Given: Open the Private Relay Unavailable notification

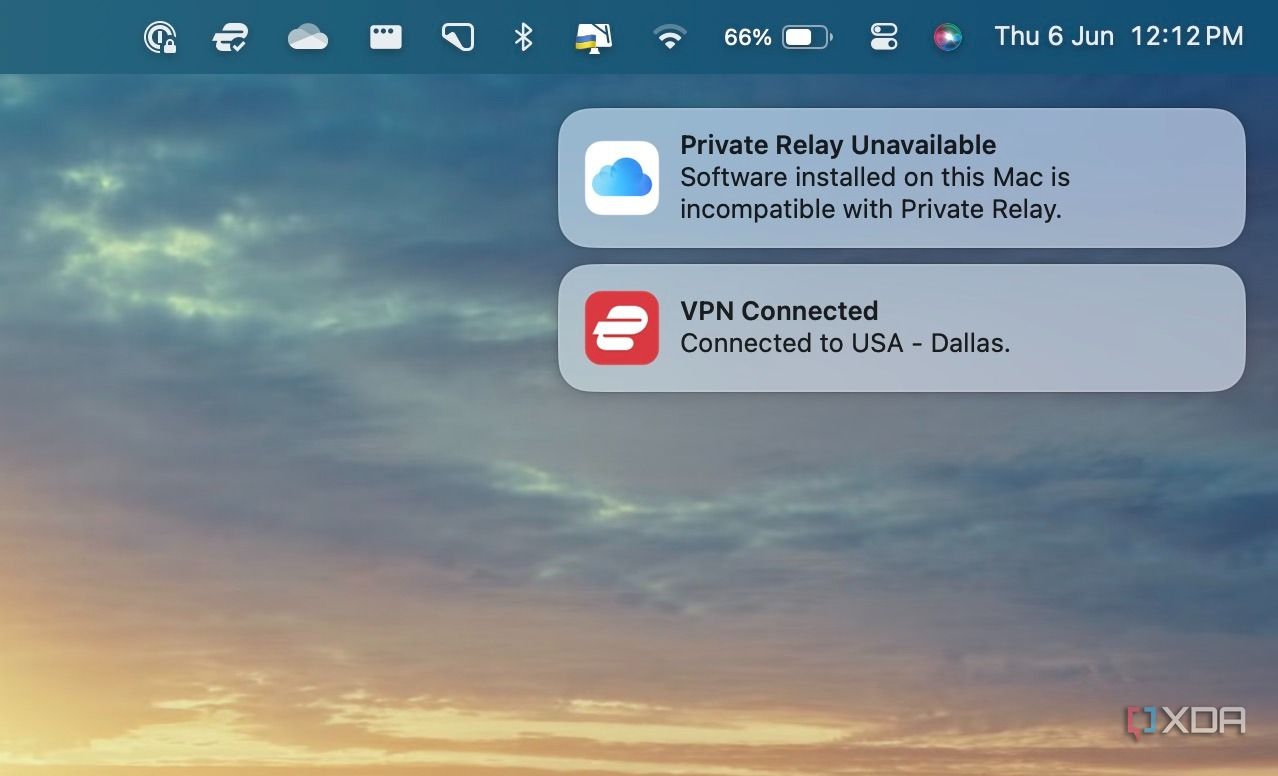Looking at the screenshot, I should (900, 177).
